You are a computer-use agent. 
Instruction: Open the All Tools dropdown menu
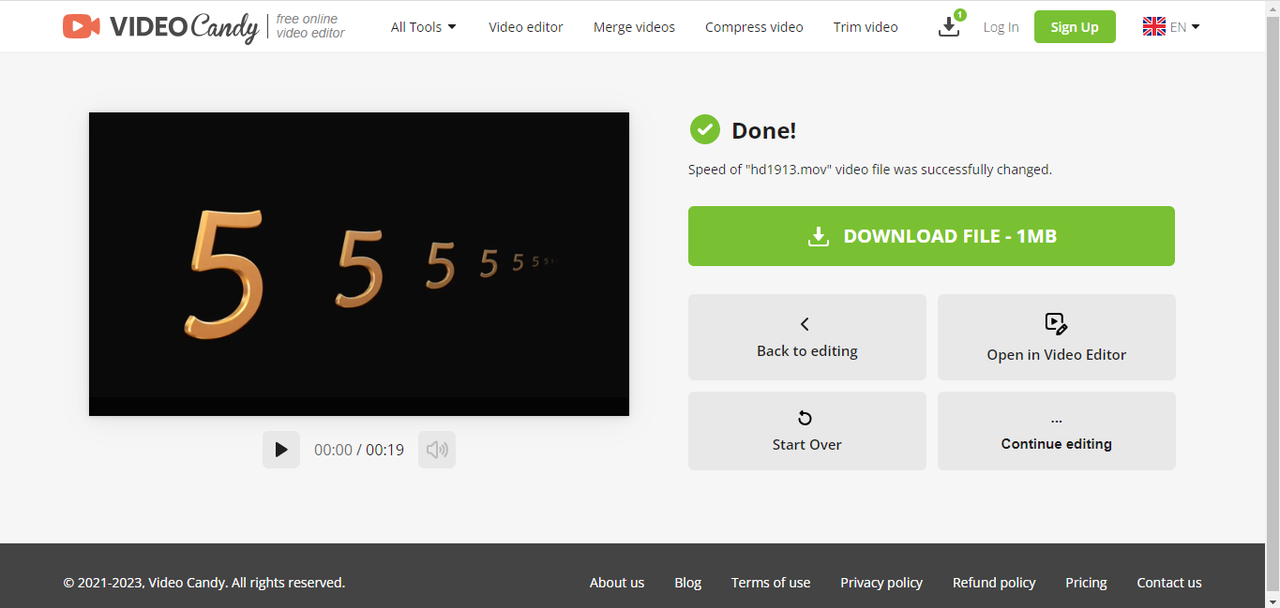[x=423, y=27]
